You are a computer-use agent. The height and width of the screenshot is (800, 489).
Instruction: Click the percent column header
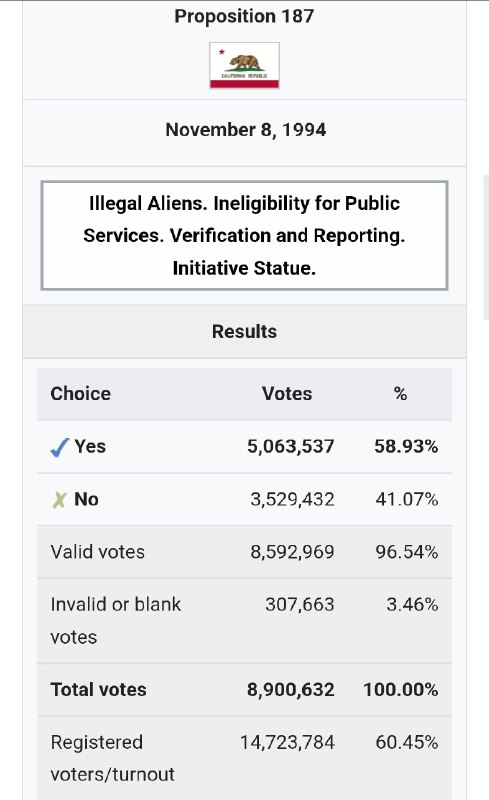click(x=400, y=394)
